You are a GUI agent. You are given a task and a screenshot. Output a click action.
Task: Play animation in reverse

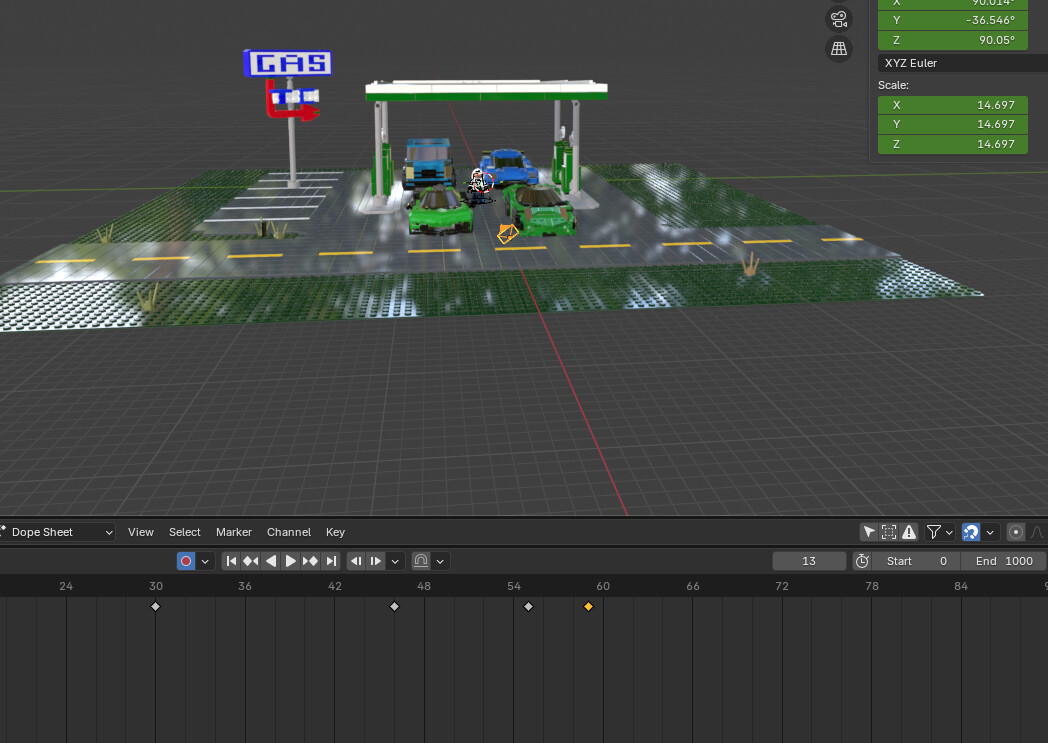pos(271,561)
